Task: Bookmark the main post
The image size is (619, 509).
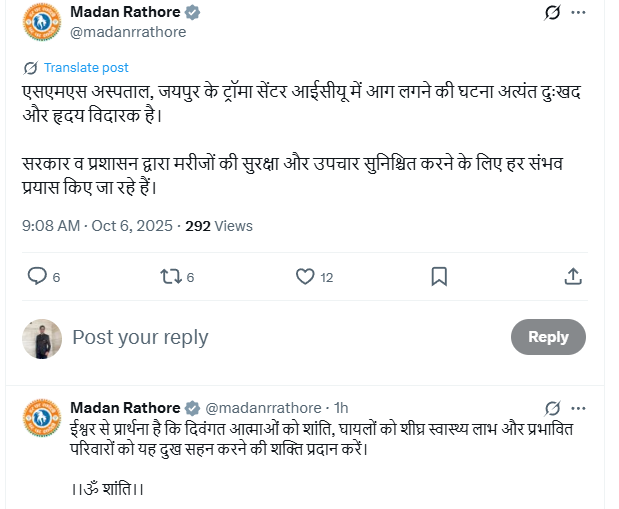Action: coord(439,276)
